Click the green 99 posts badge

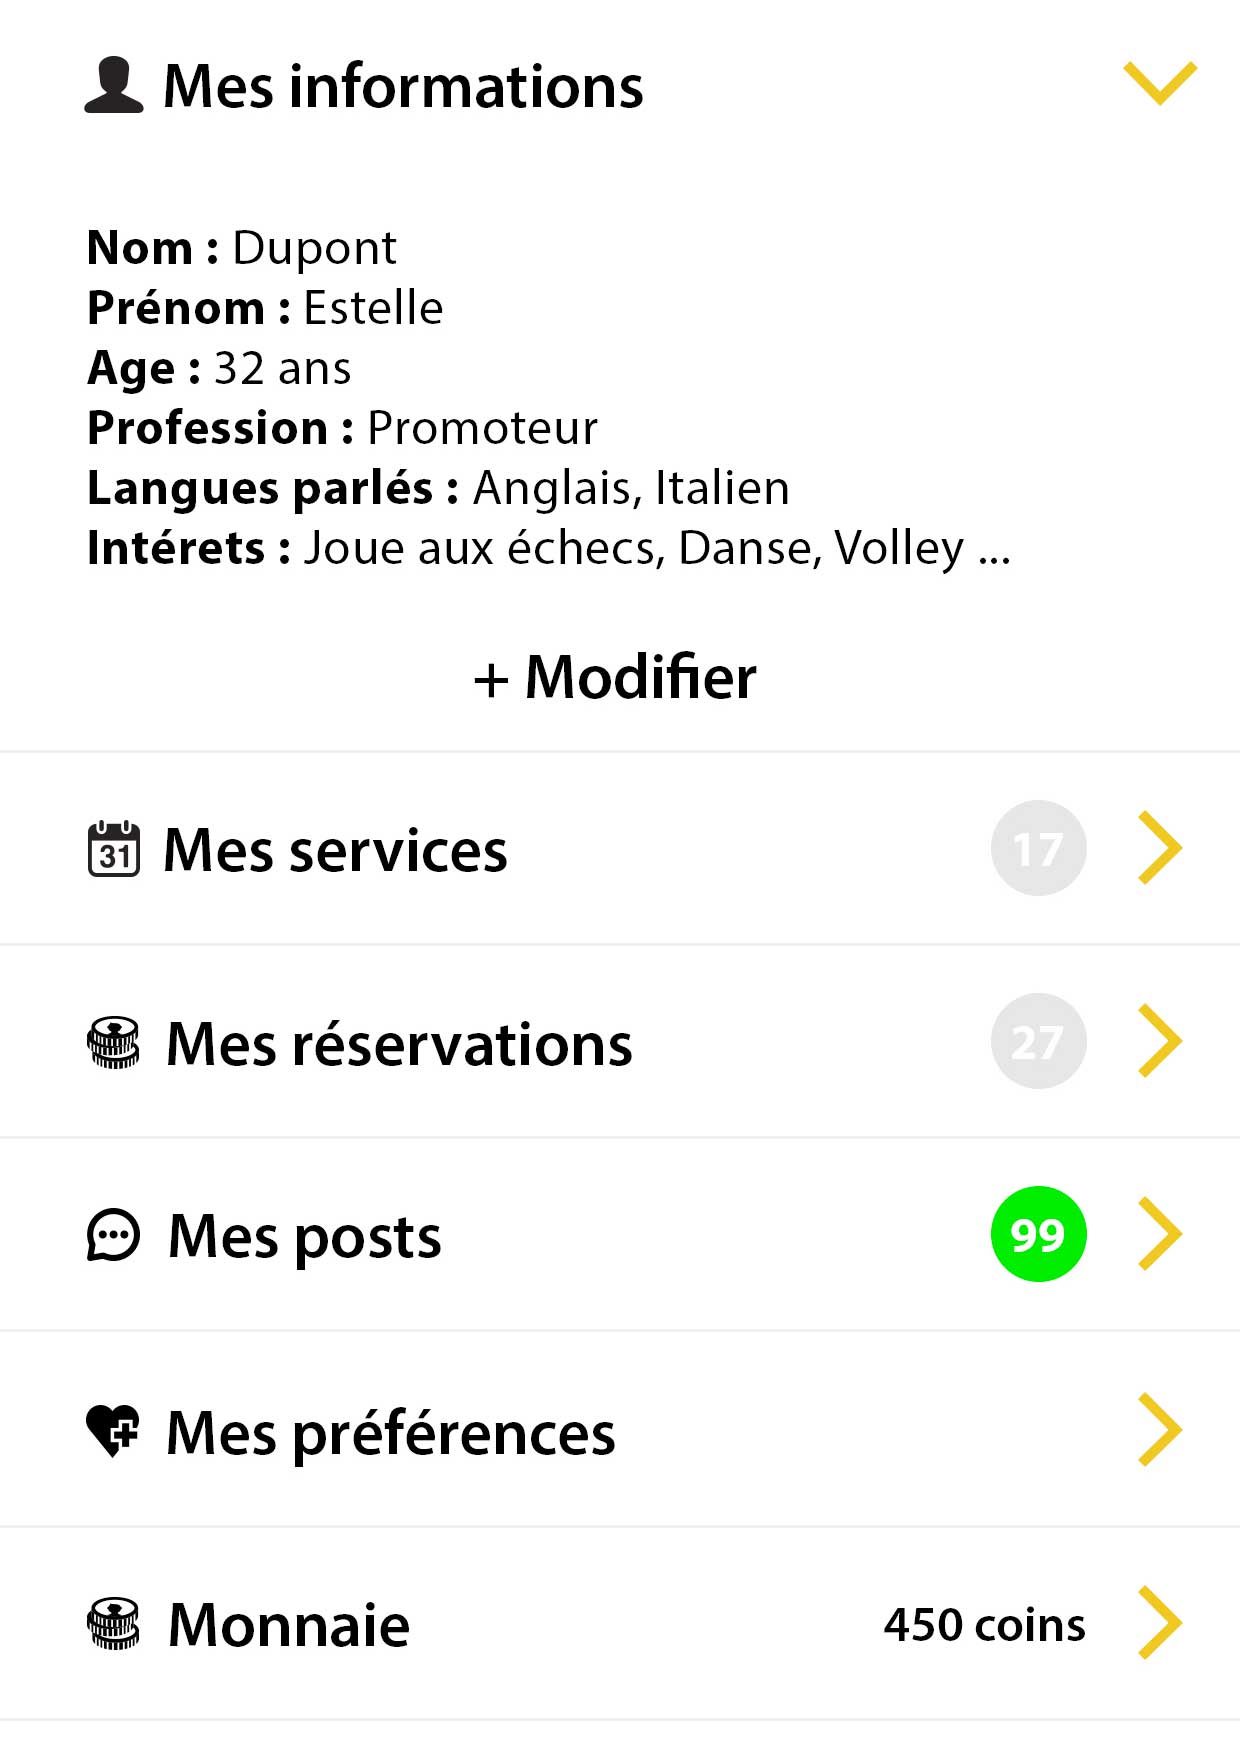coord(1038,1235)
